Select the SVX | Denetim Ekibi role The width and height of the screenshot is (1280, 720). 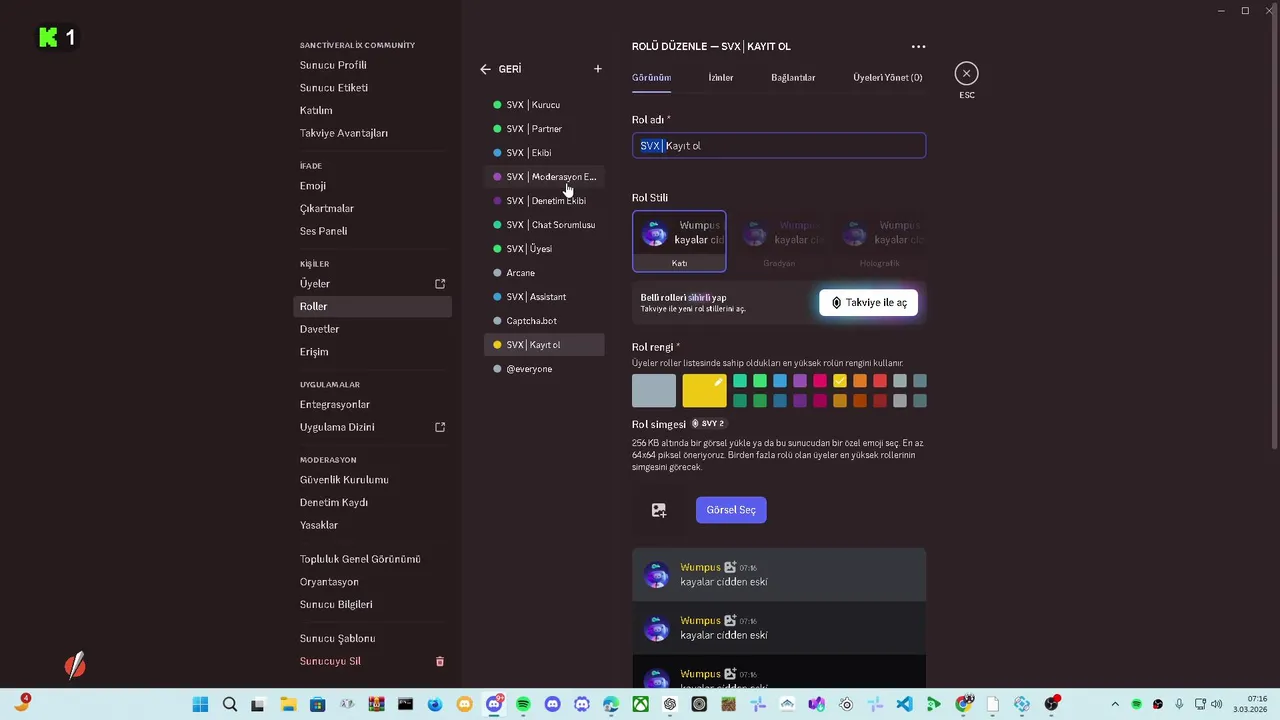tap(544, 201)
